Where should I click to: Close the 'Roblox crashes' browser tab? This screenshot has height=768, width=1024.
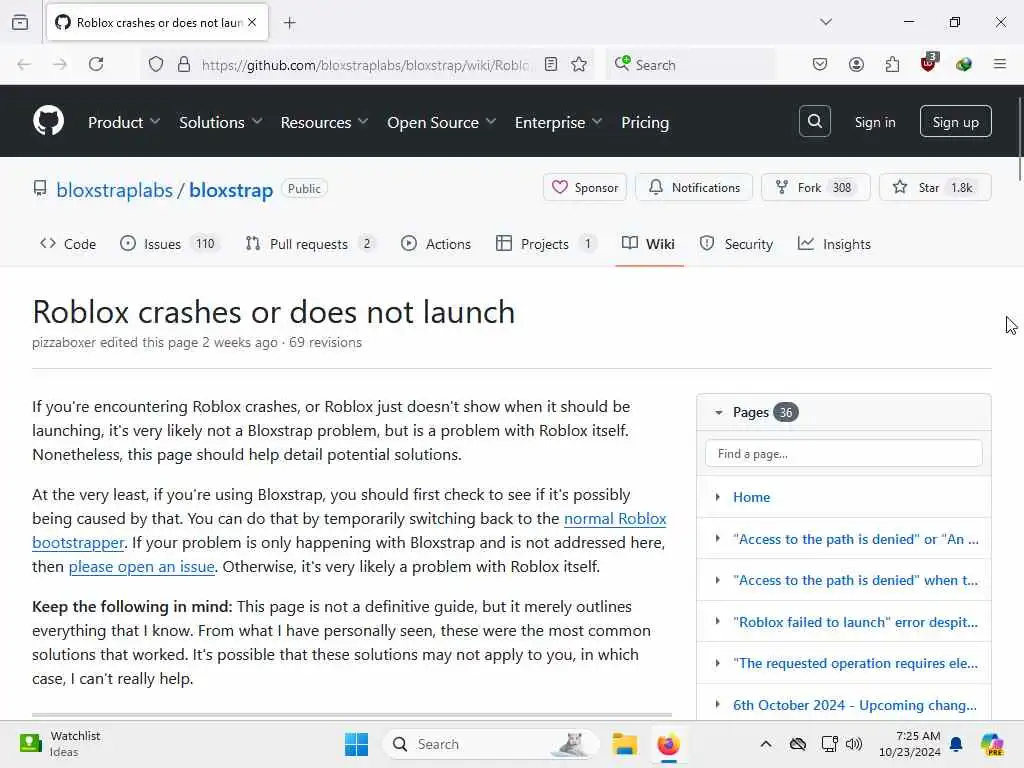click(x=252, y=22)
